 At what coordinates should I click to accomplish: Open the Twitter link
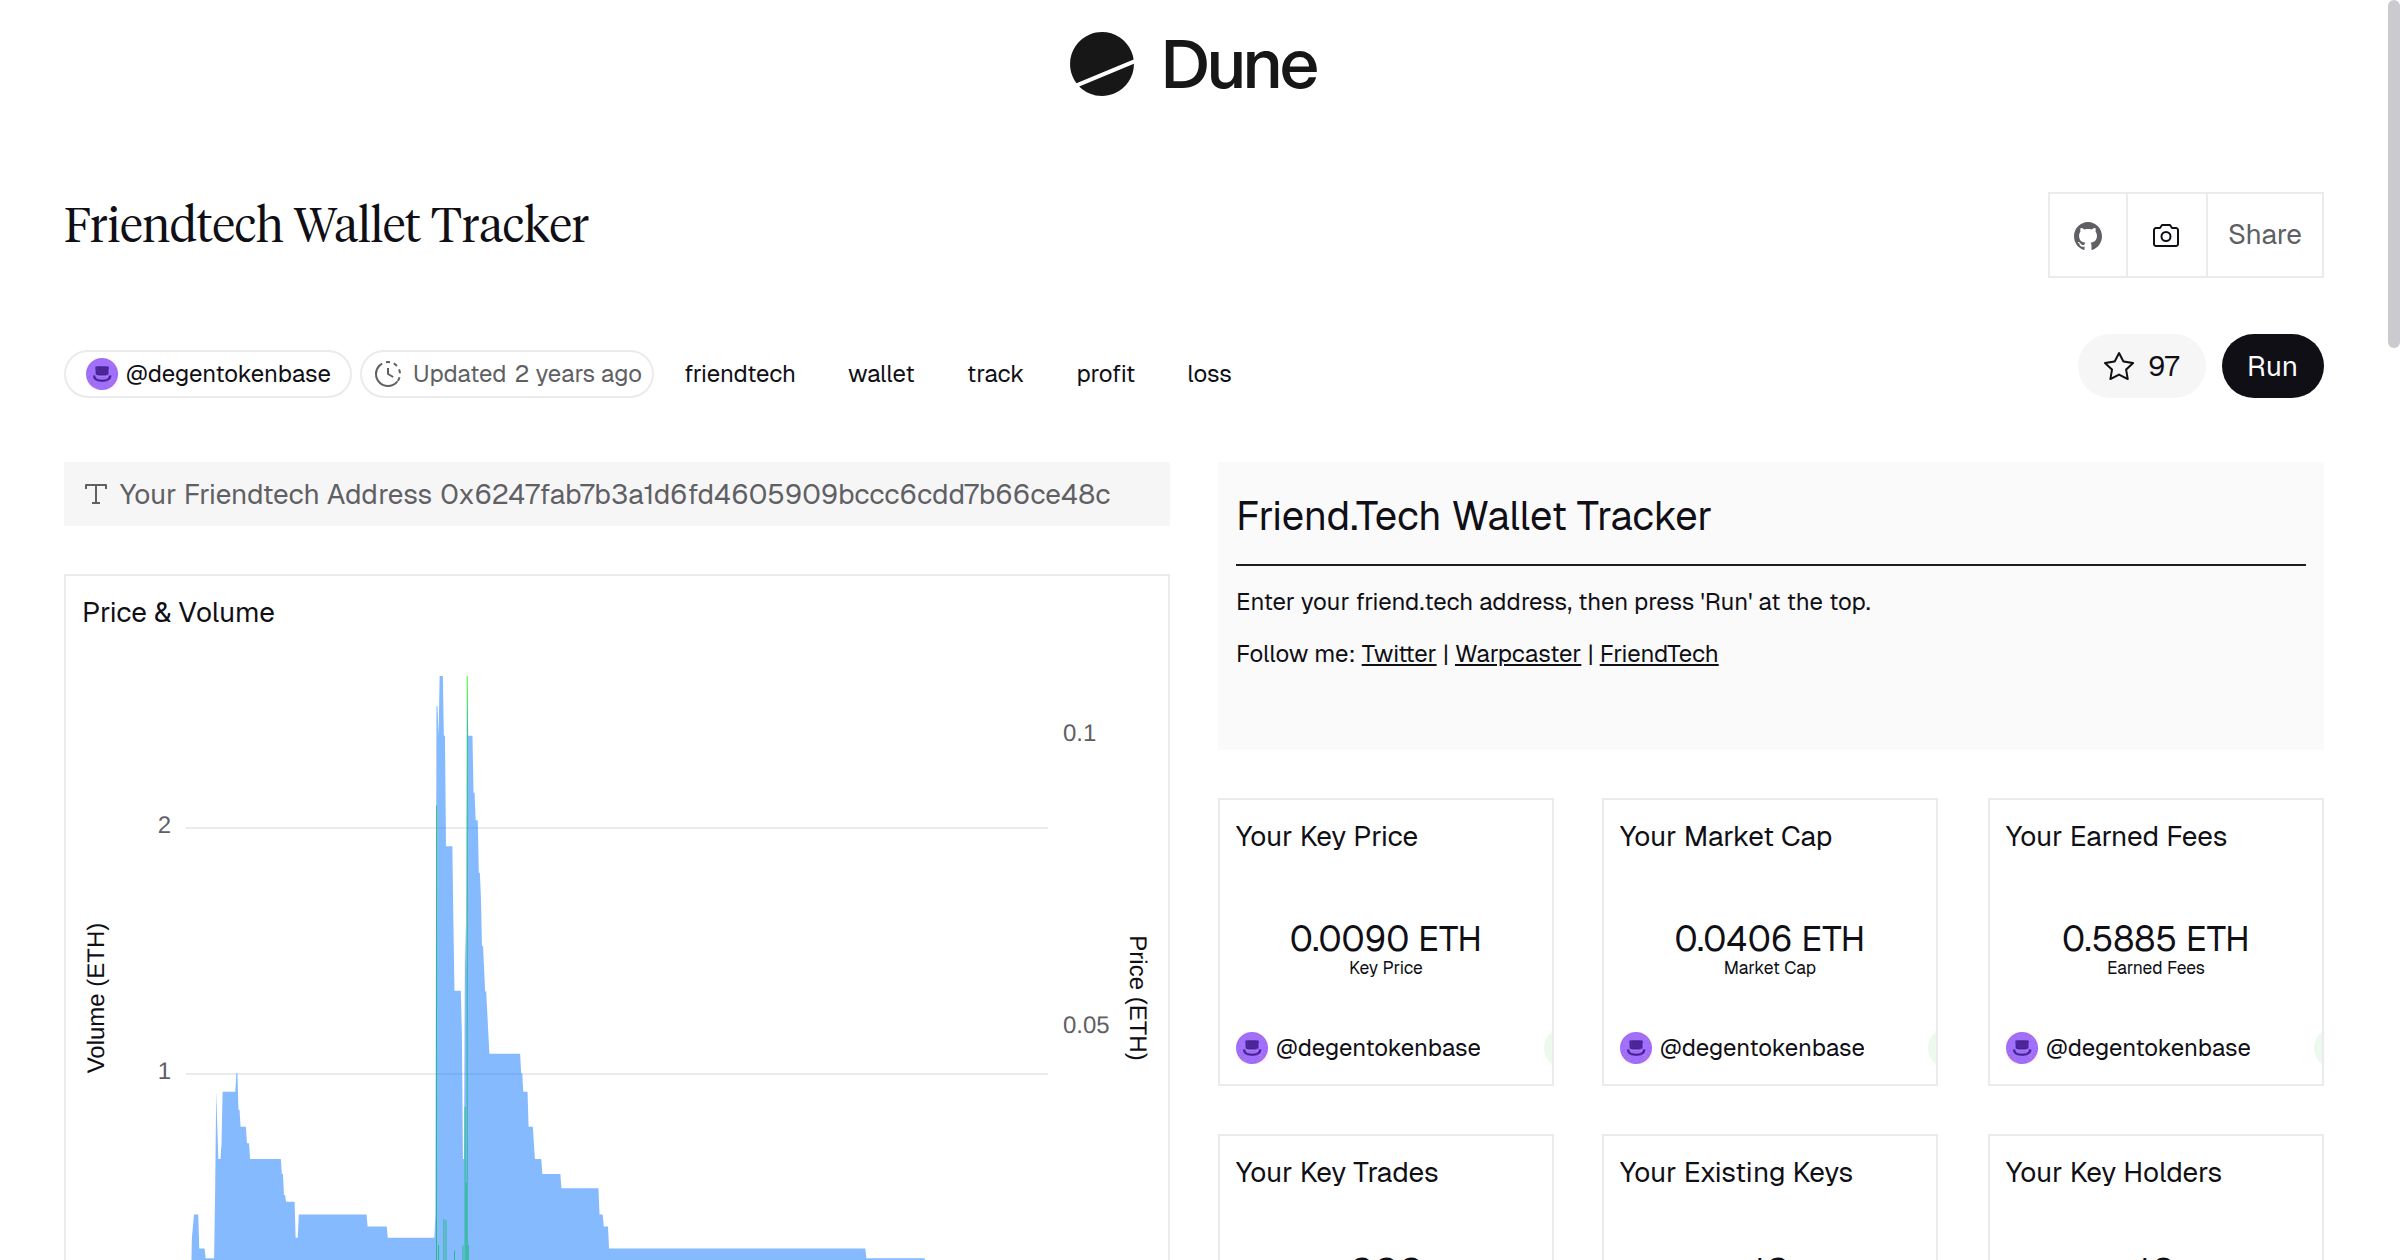click(x=1398, y=653)
